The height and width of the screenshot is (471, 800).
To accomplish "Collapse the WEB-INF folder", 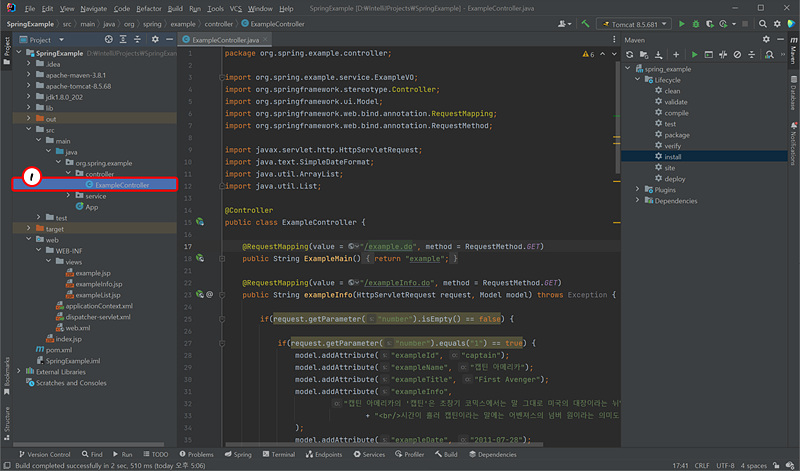I will coord(38,251).
